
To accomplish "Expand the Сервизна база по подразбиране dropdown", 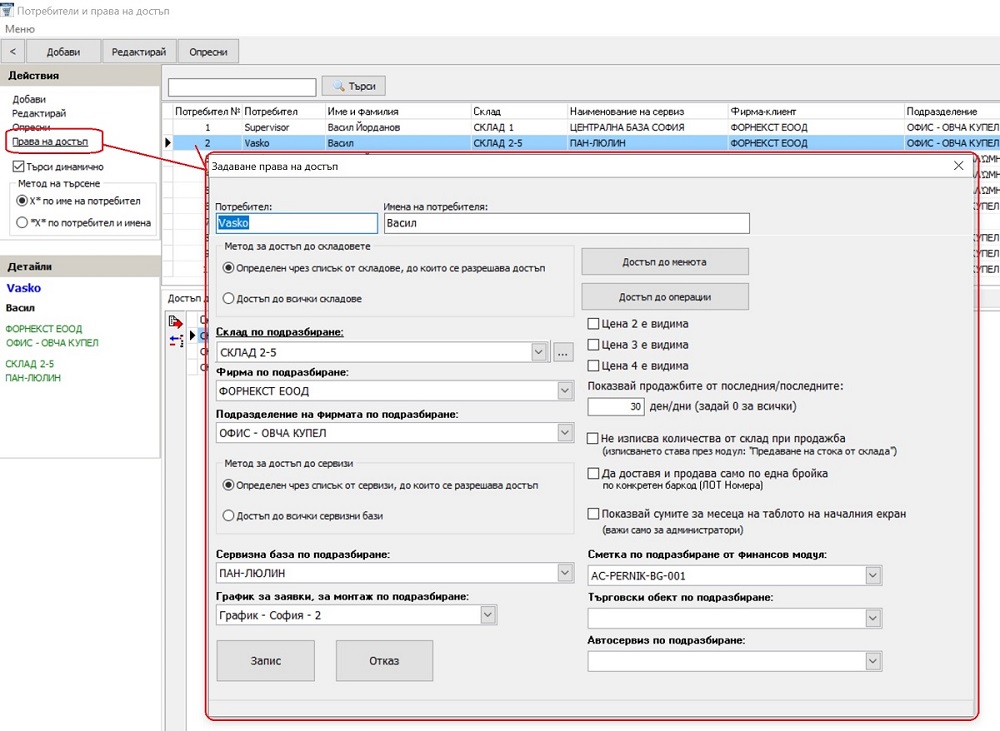I will (565, 573).
